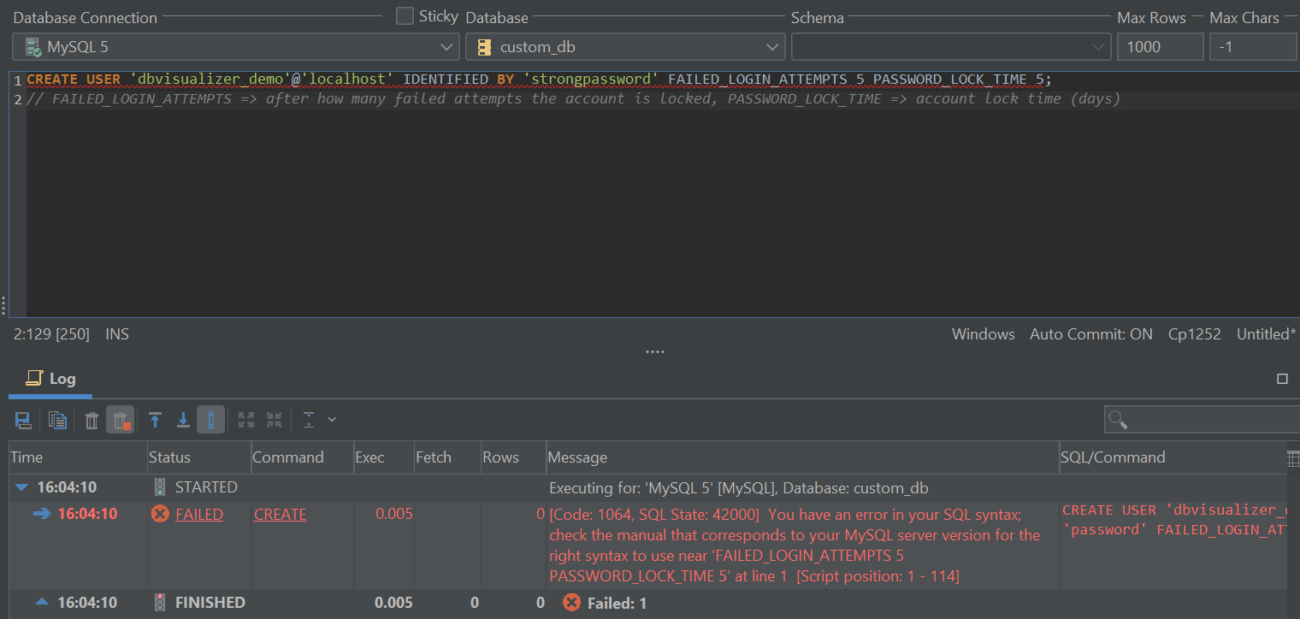Copy log entries with the copy icon
Image resolution: width=1300 pixels, height=619 pixels.
[57, 420]
